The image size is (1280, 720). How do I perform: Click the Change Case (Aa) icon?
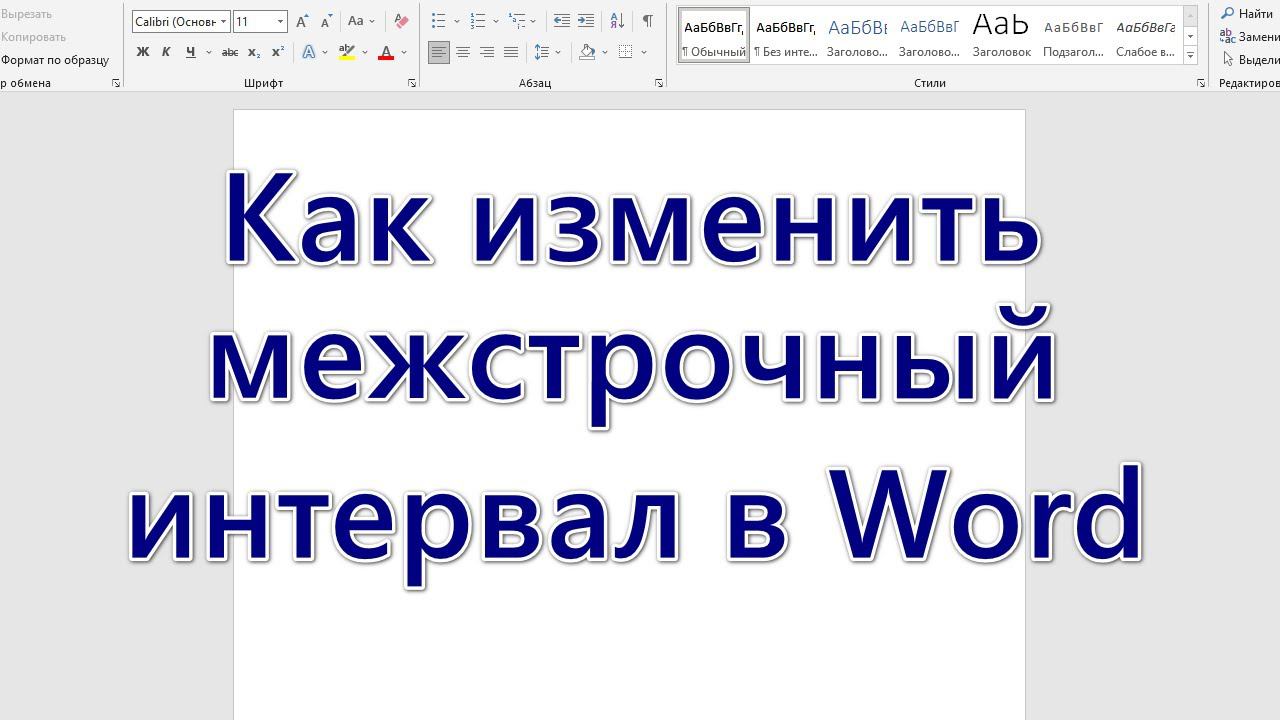(355, 21)
